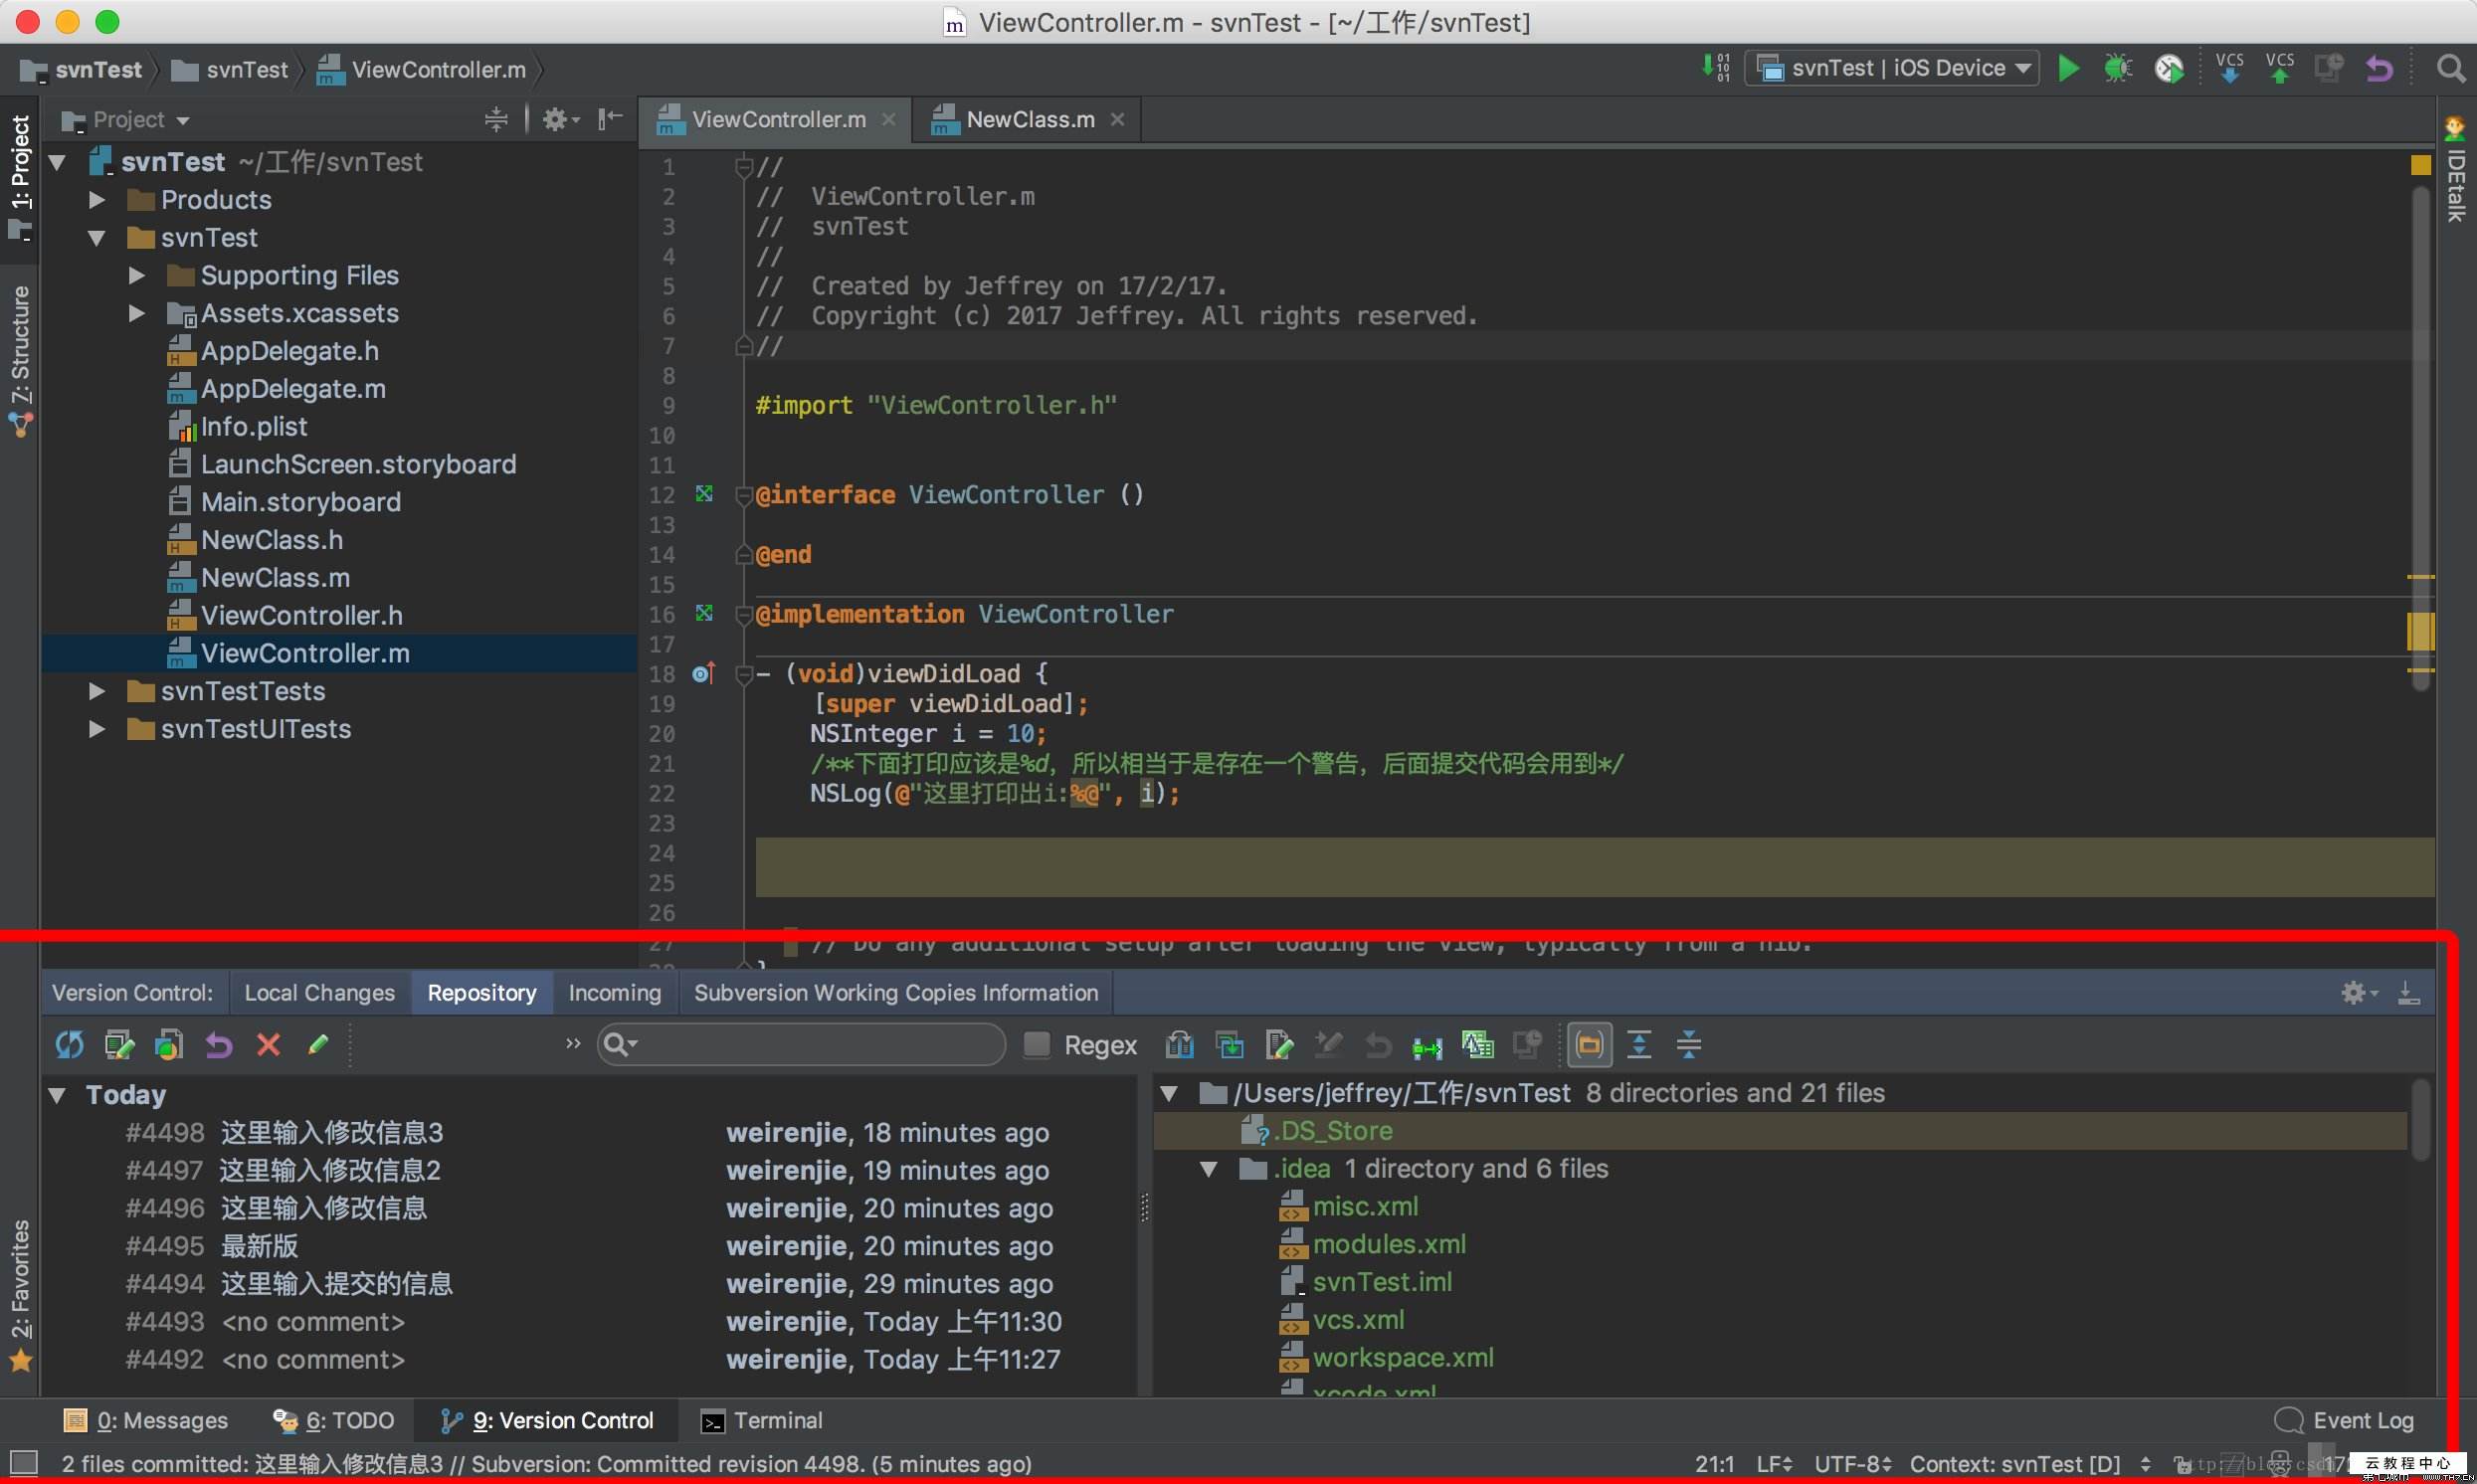The height and width of the screenshot is (1484, 2477).
Task: Update project with the VCS blue arrow
Action: pyautogui.click(x=2229, y=68)
